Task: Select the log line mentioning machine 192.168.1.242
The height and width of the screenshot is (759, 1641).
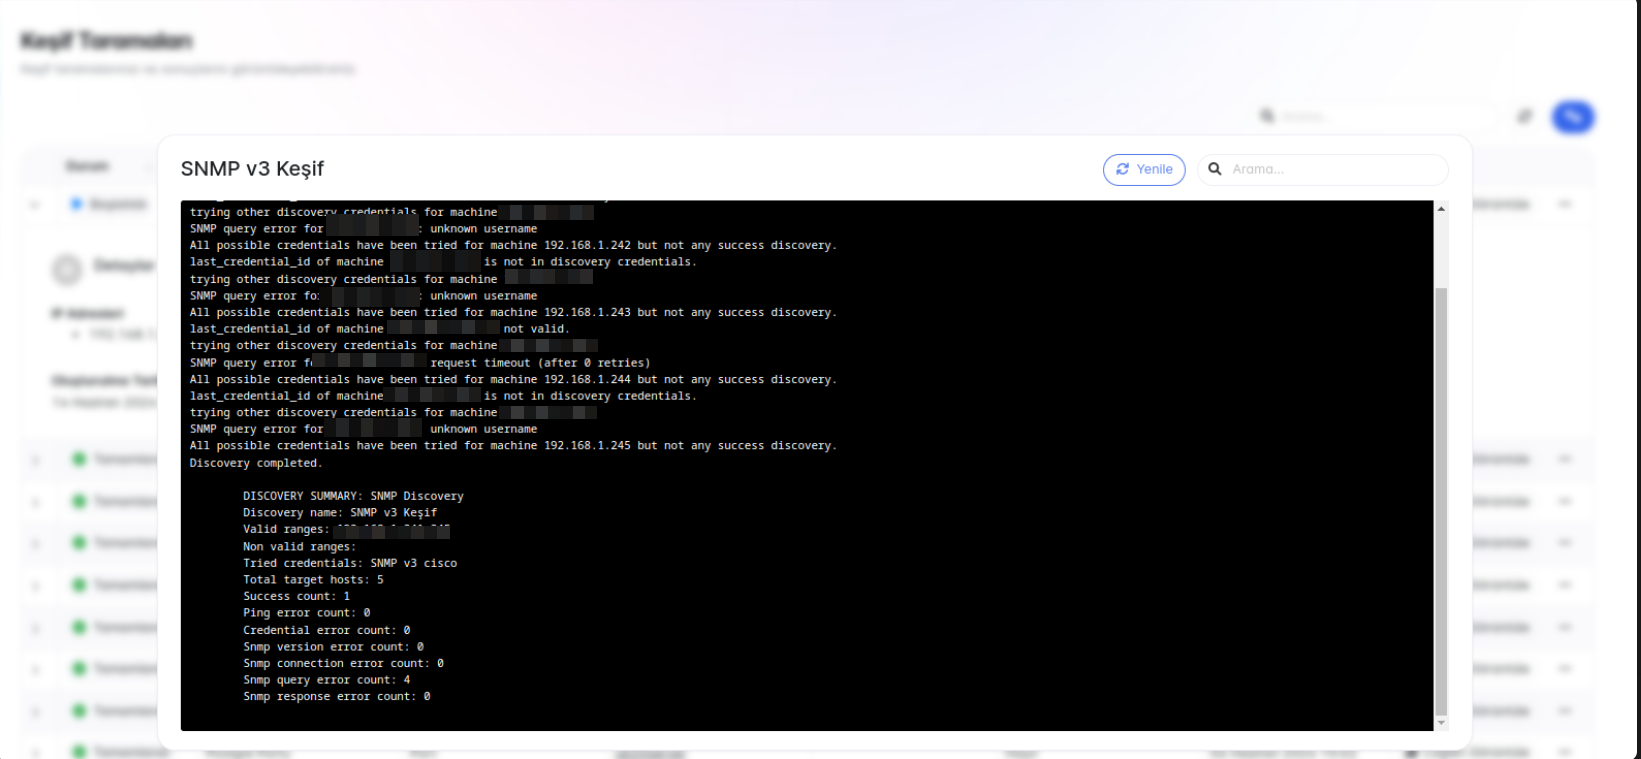Action: click(513, 245)
